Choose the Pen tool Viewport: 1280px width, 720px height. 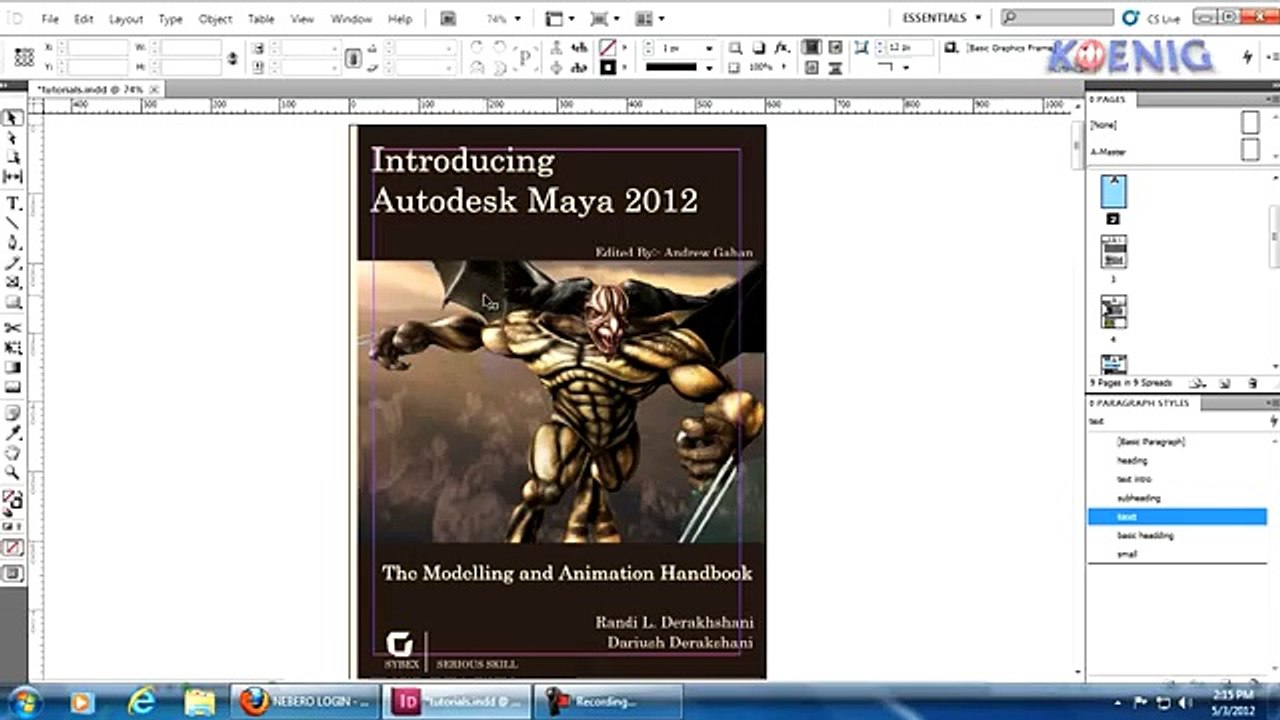[13, 243]
